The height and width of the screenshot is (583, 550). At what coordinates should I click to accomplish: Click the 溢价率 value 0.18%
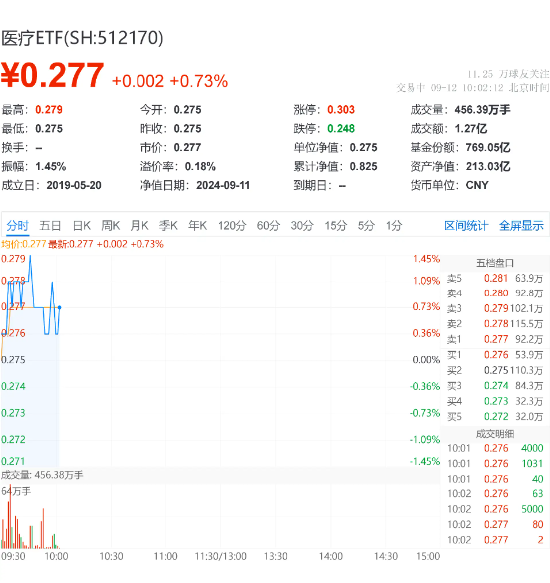[200, 166]
